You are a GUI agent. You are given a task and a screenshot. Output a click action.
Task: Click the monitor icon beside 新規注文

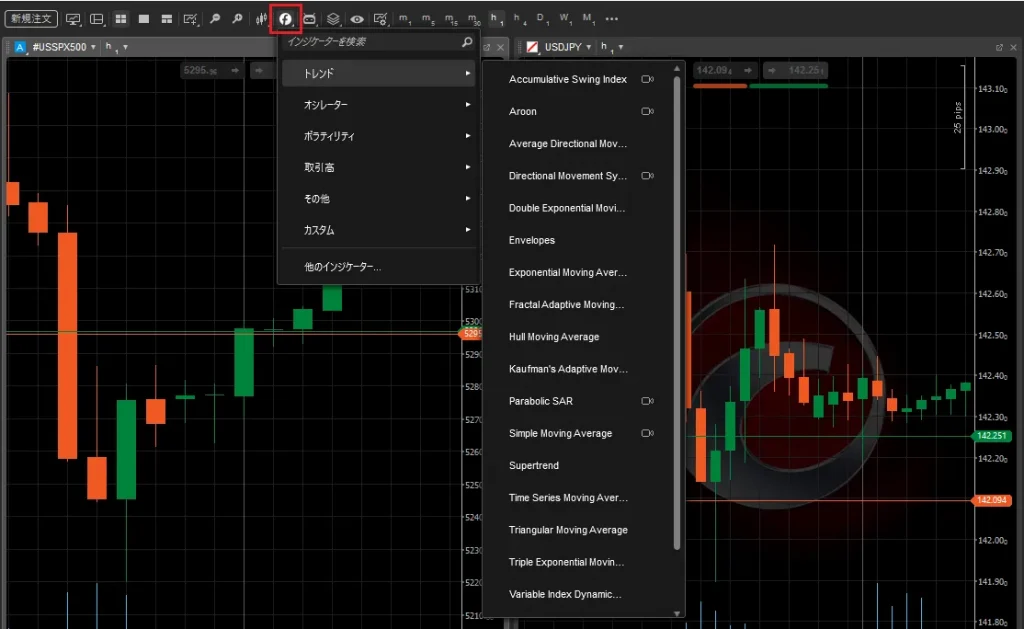pos(73,19)
